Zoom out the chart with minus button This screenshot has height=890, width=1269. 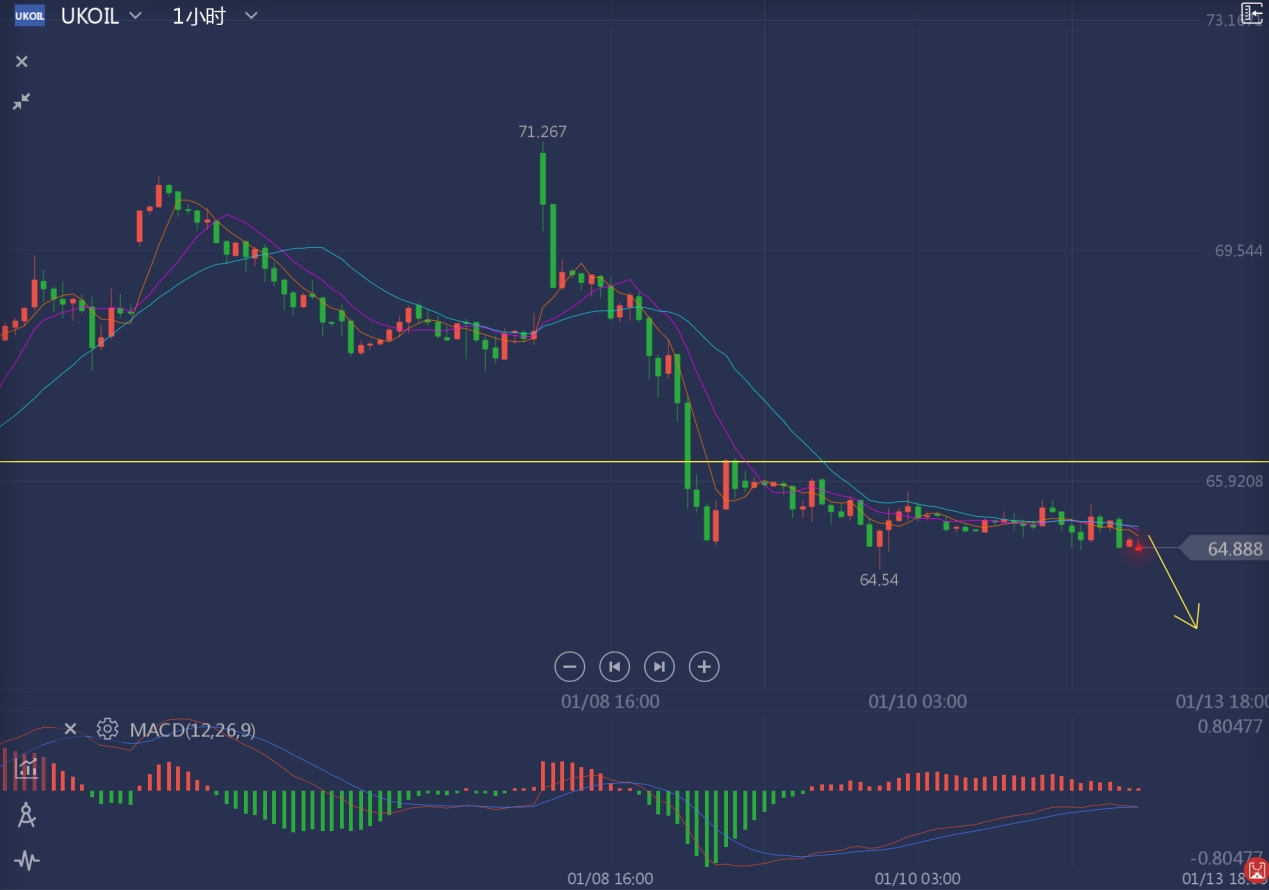point(569,666)
